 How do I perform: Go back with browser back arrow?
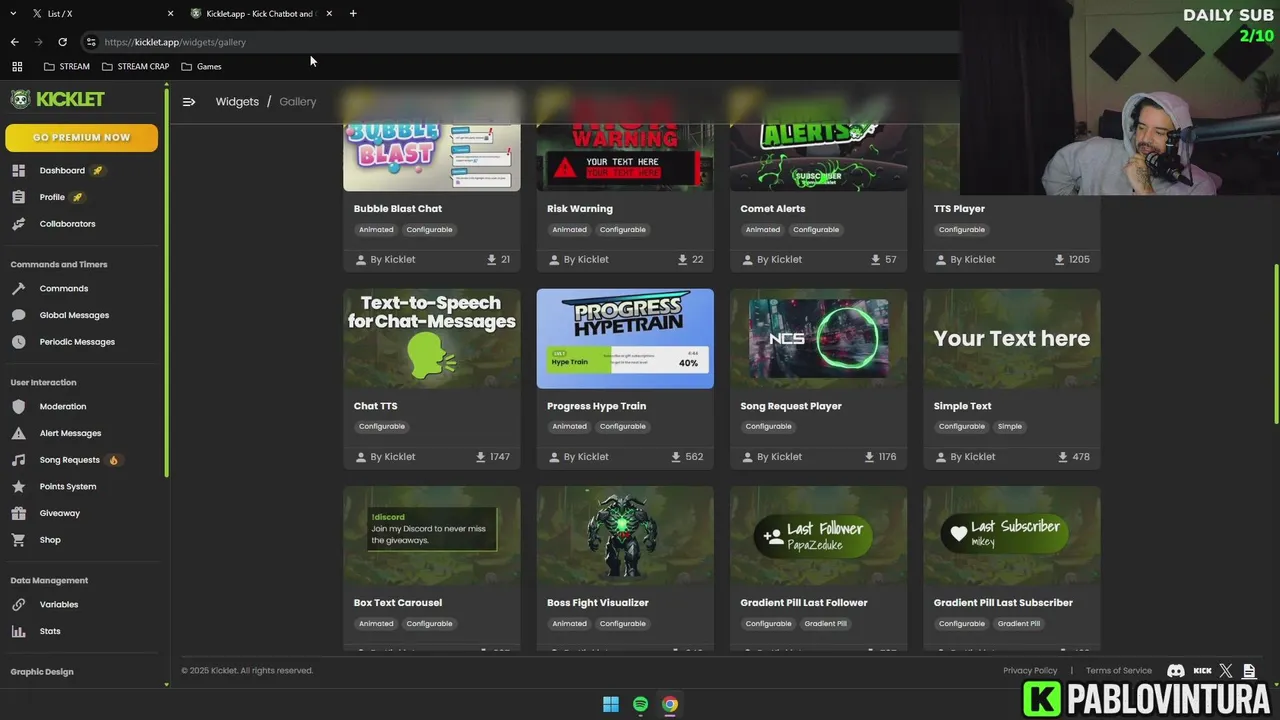point(14,42)
